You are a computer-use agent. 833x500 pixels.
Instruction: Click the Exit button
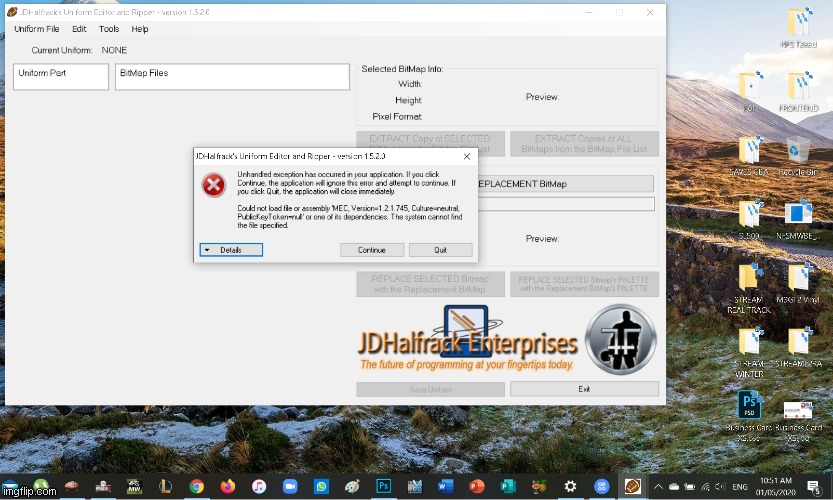(x=584, y=389)
